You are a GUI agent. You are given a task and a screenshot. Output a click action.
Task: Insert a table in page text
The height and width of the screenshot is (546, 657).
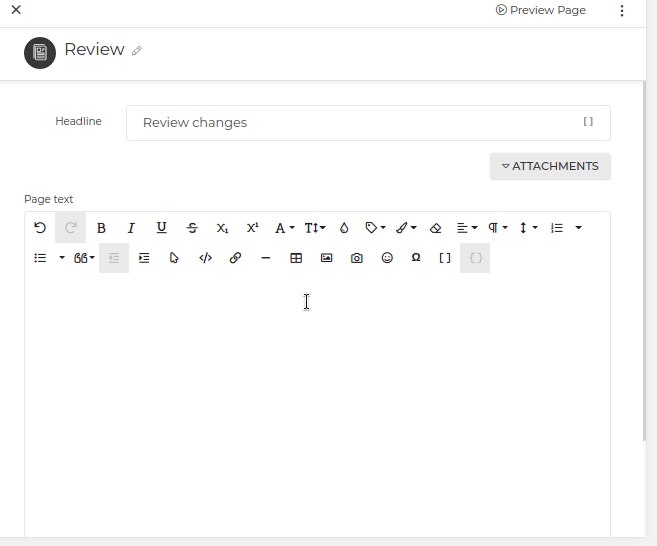(x=296, y=258)
